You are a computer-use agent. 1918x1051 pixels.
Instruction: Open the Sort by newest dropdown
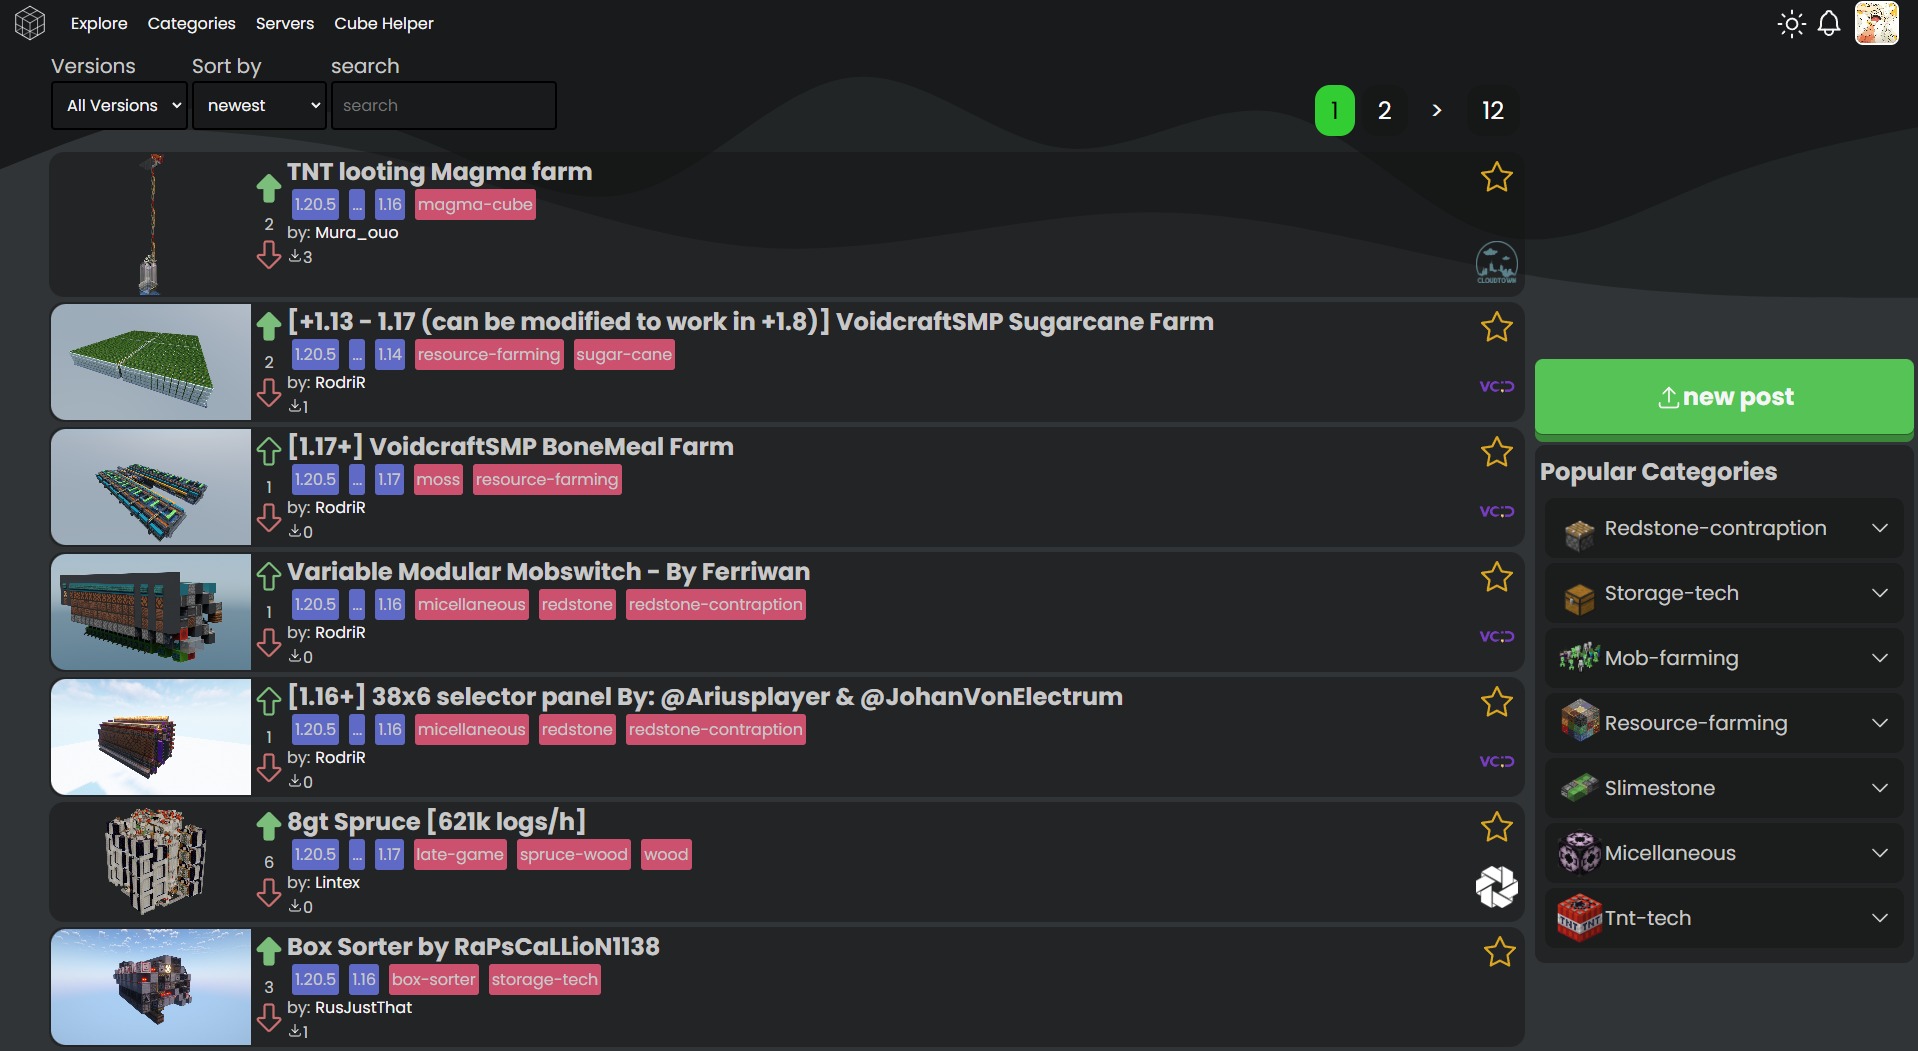260,106
